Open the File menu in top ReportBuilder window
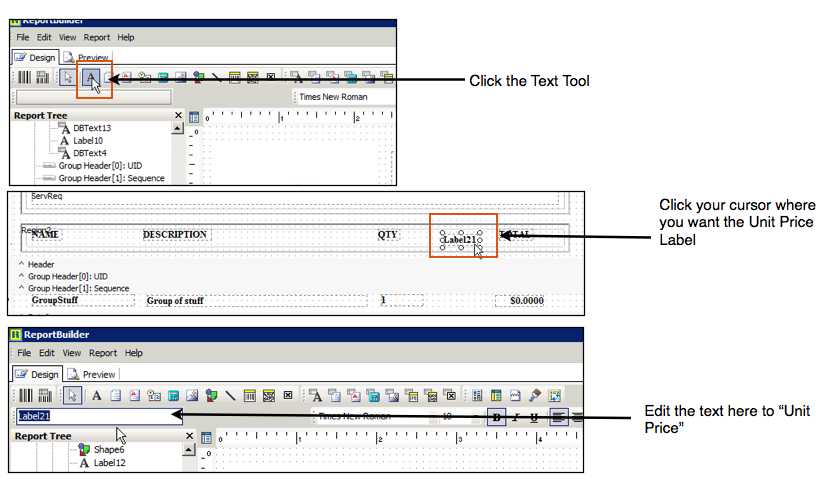This screenshot has height=491, width=837. tap(23, 37)
